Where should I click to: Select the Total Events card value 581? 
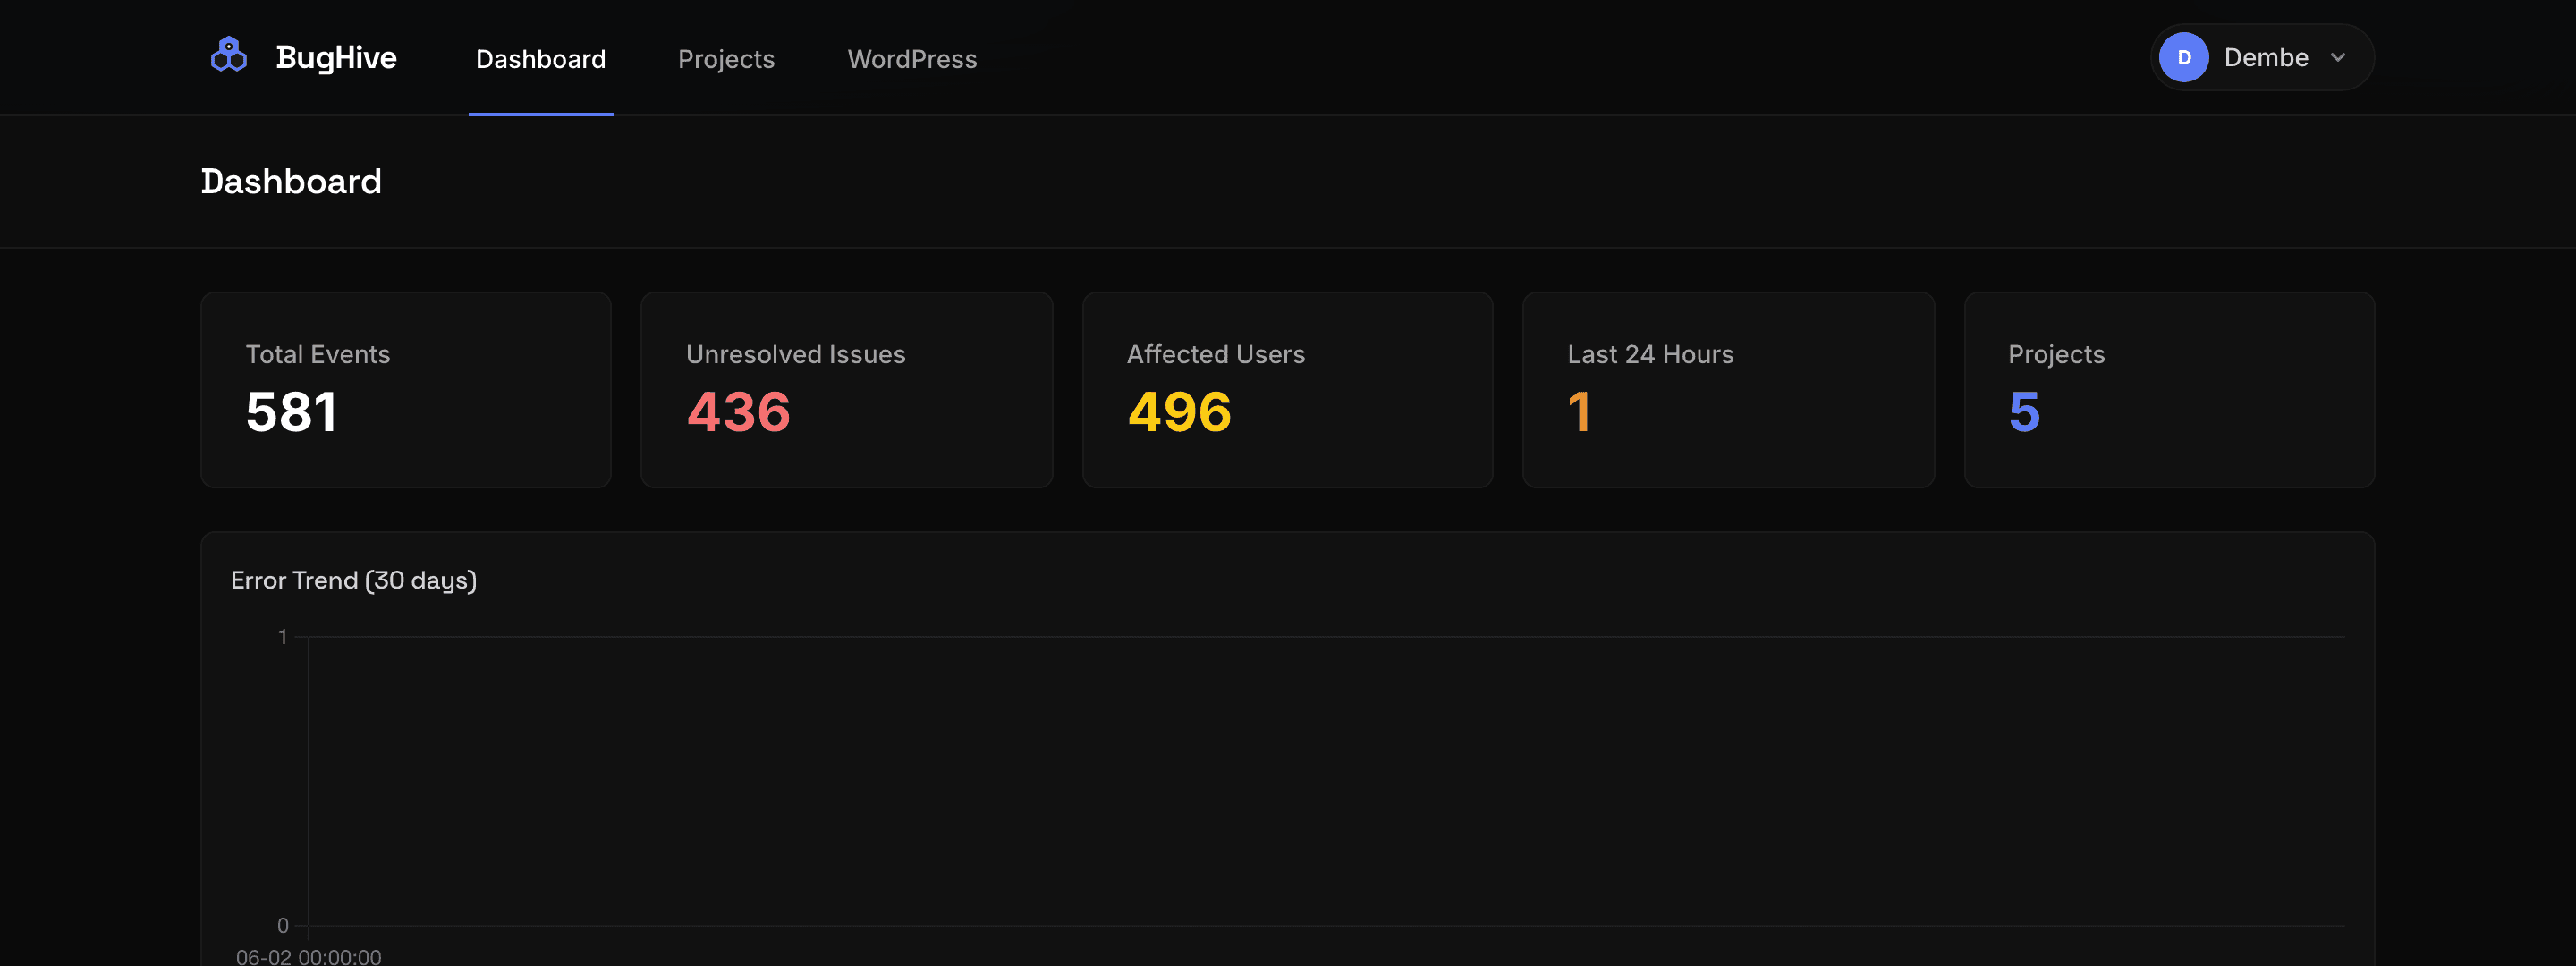[291, 412]
